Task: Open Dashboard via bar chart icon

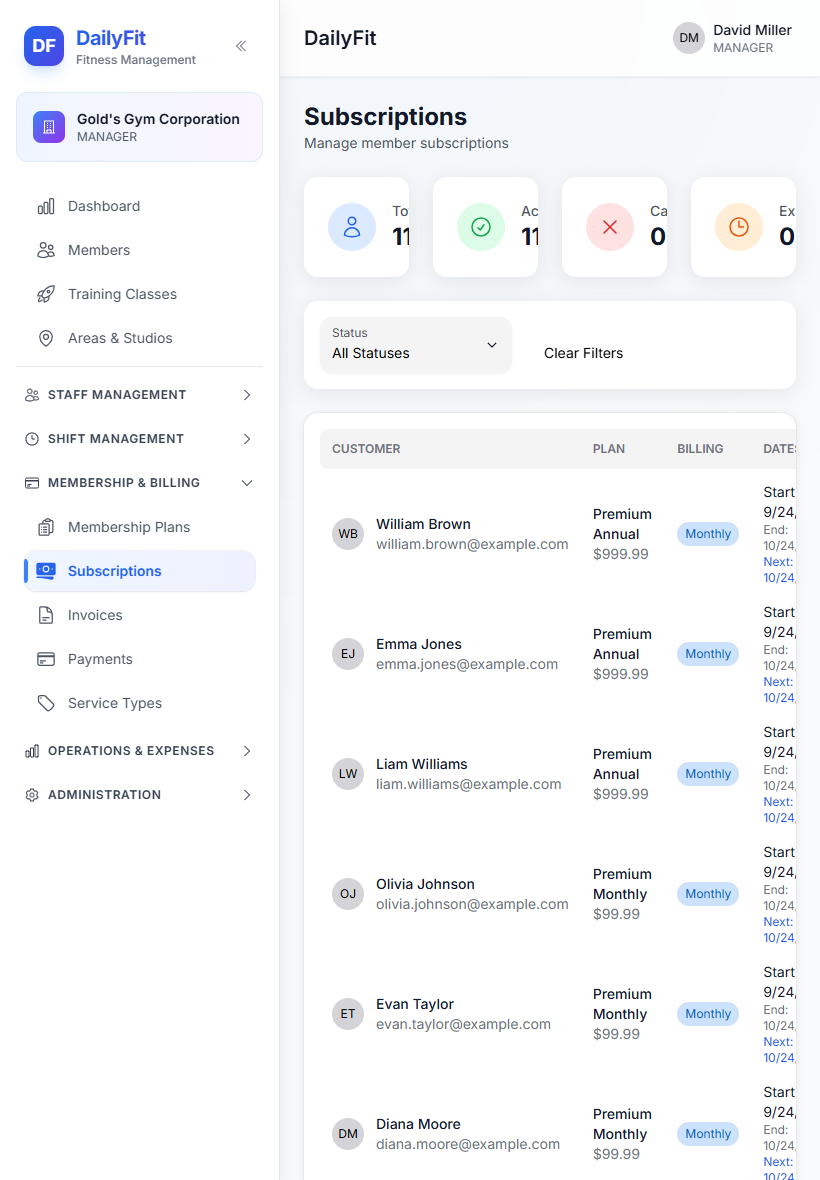Action: 46,206
